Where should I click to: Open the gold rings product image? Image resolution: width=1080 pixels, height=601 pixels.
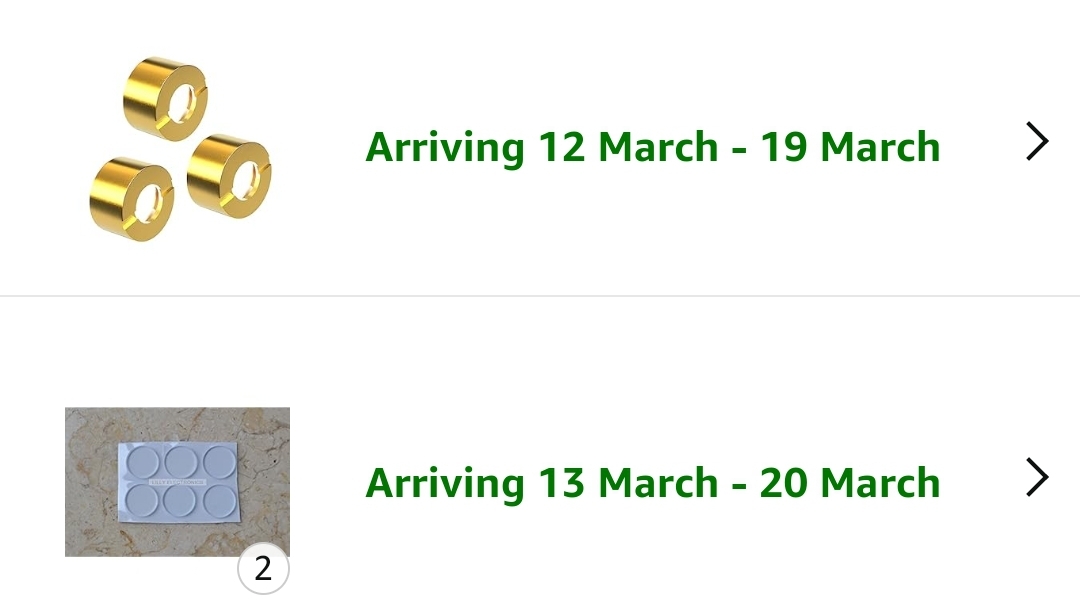pyautogui.click(x=180, y=148)
